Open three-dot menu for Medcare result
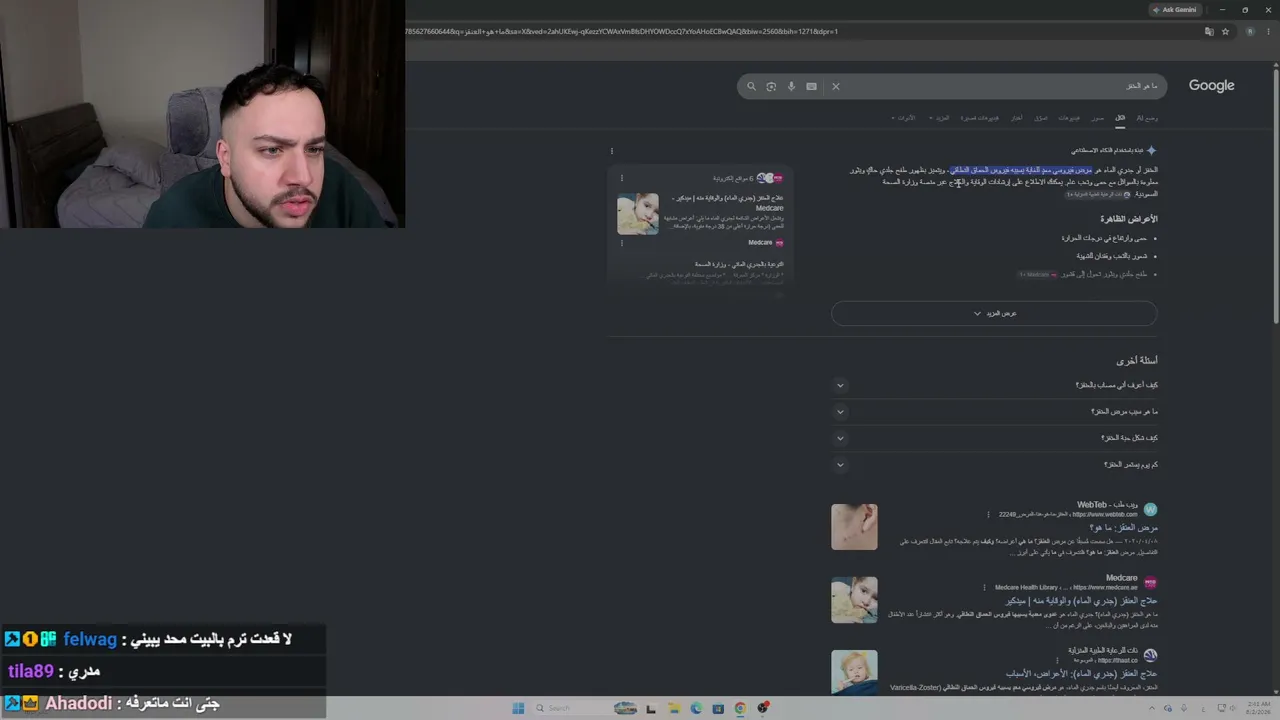Image resolution: width=1280 pixels, height=720 pixels. pyautogui.click(x=984, y=588)
